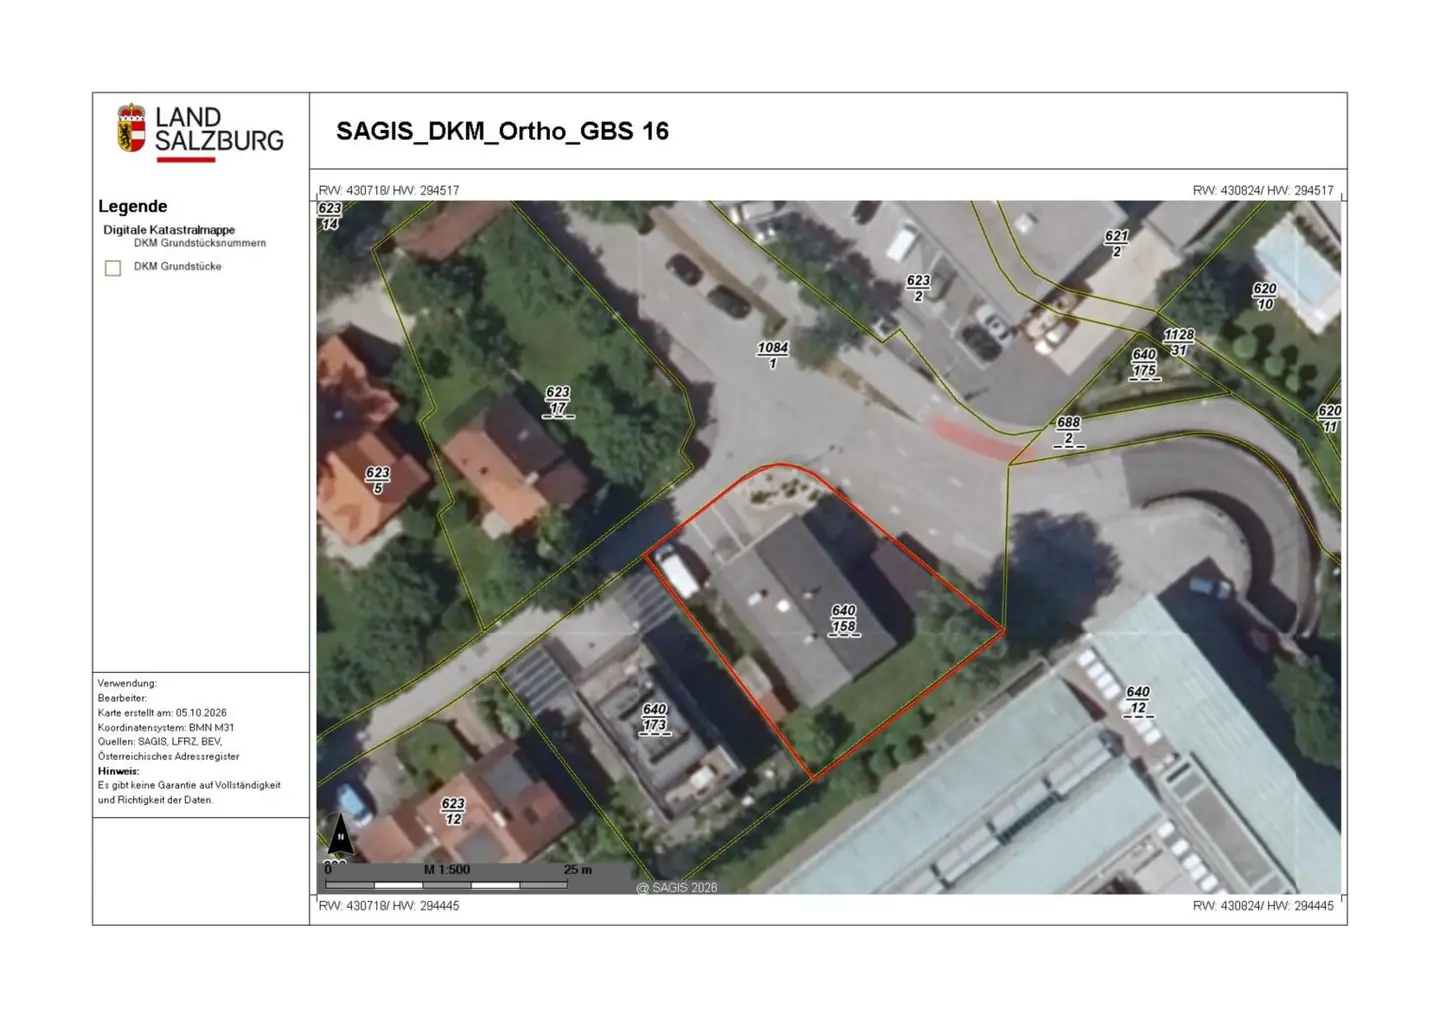Image resolution: width=1440 pixels, height=1018 pixels.
Task: Click the north arrow compass icon
Action: coord(340,834)
